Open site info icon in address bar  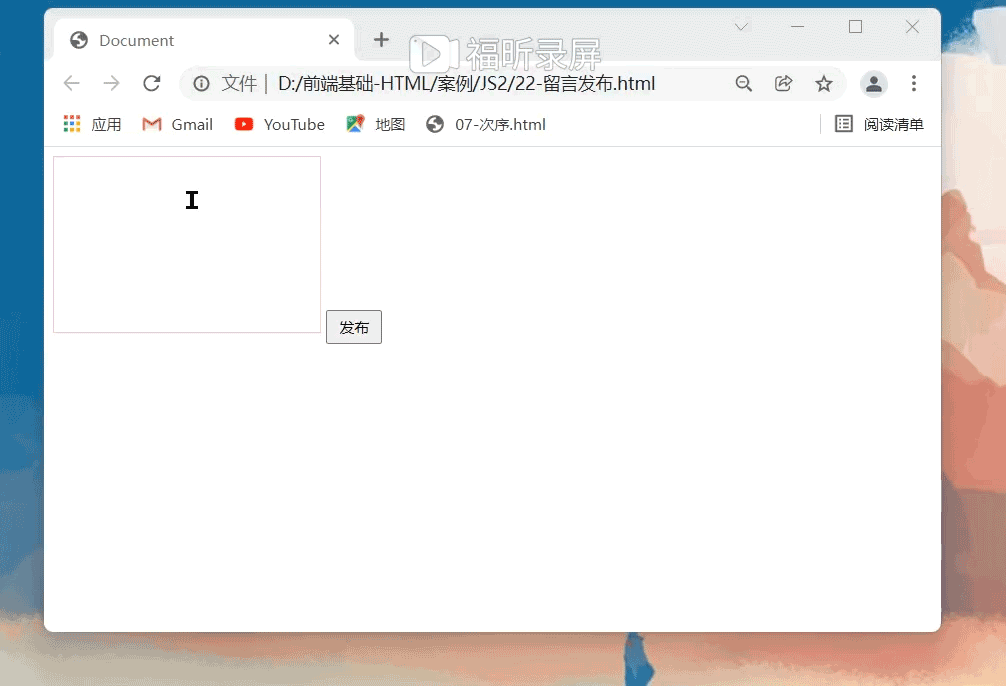pos(201,84)
